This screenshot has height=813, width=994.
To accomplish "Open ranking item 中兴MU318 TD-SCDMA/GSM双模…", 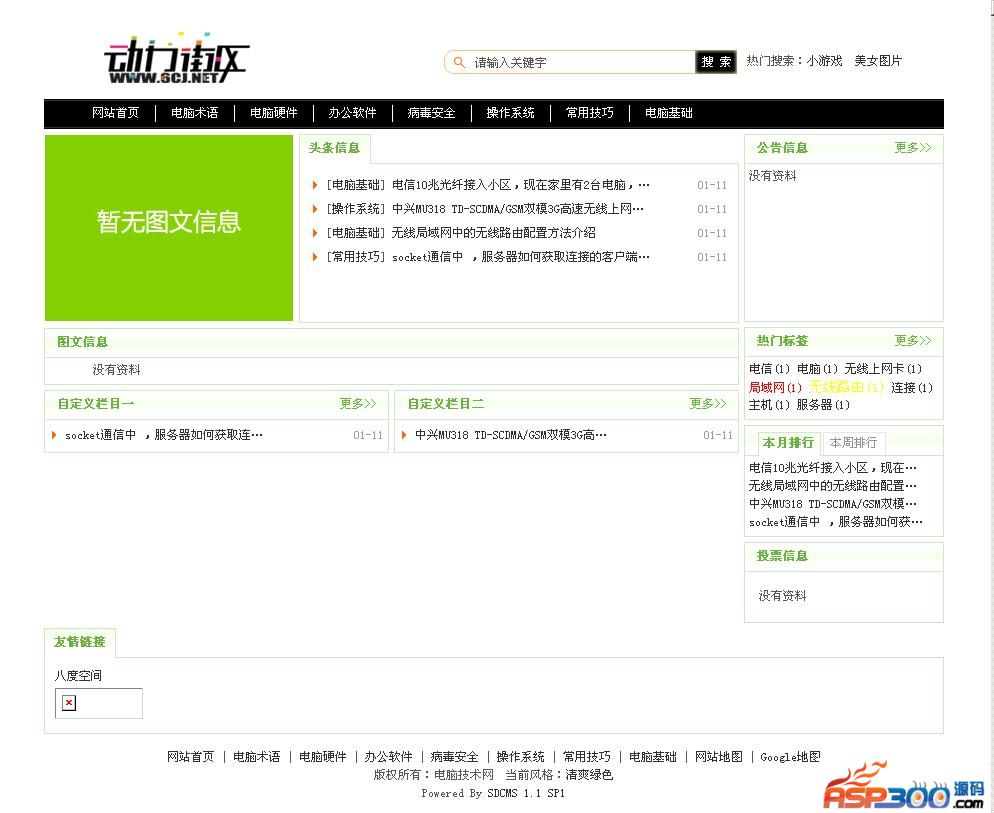I will (x=832, y=504).
